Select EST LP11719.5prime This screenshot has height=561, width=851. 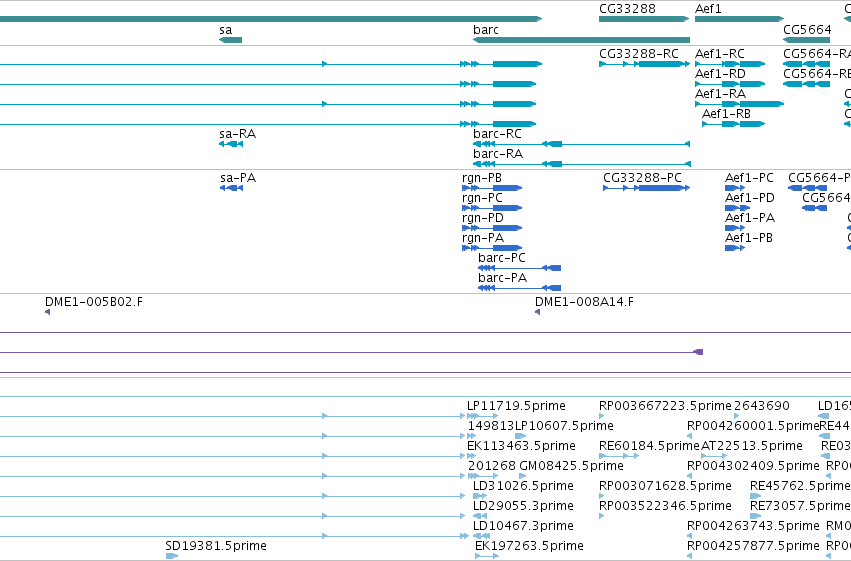[482, 416]
